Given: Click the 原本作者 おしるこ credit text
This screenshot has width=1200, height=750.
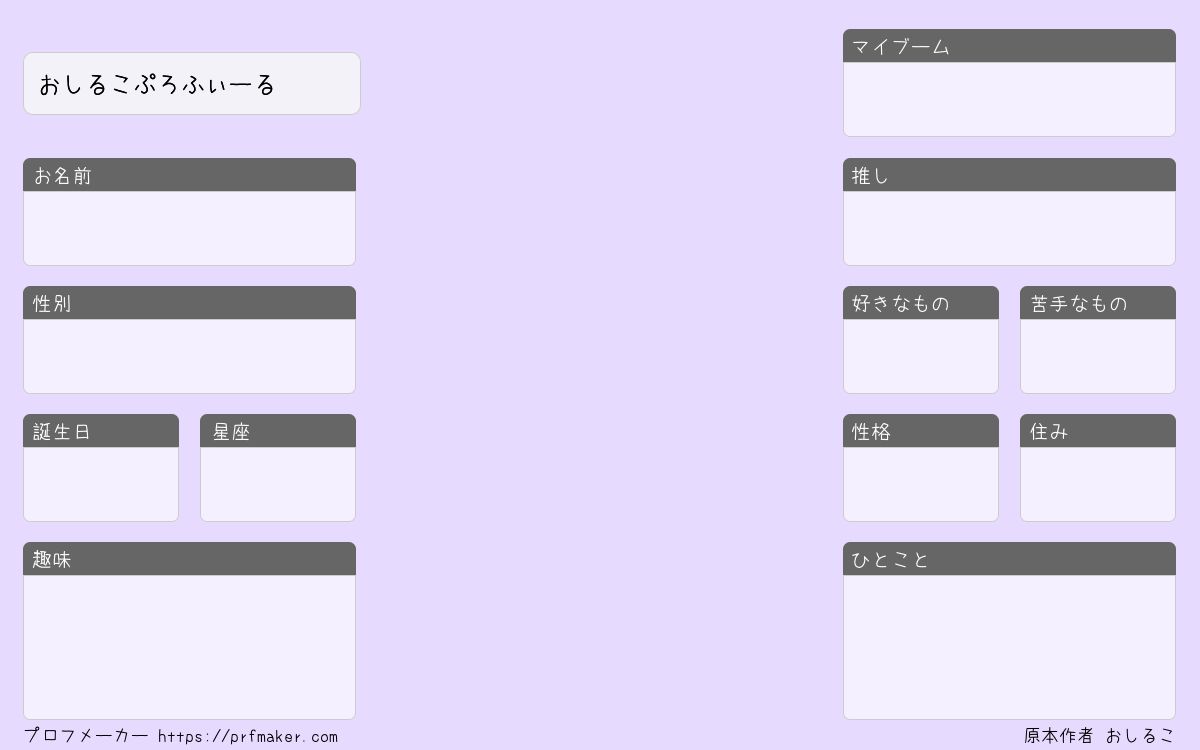Looking at the screenshot, I should pyautogui.click(x=1099, y=736).
